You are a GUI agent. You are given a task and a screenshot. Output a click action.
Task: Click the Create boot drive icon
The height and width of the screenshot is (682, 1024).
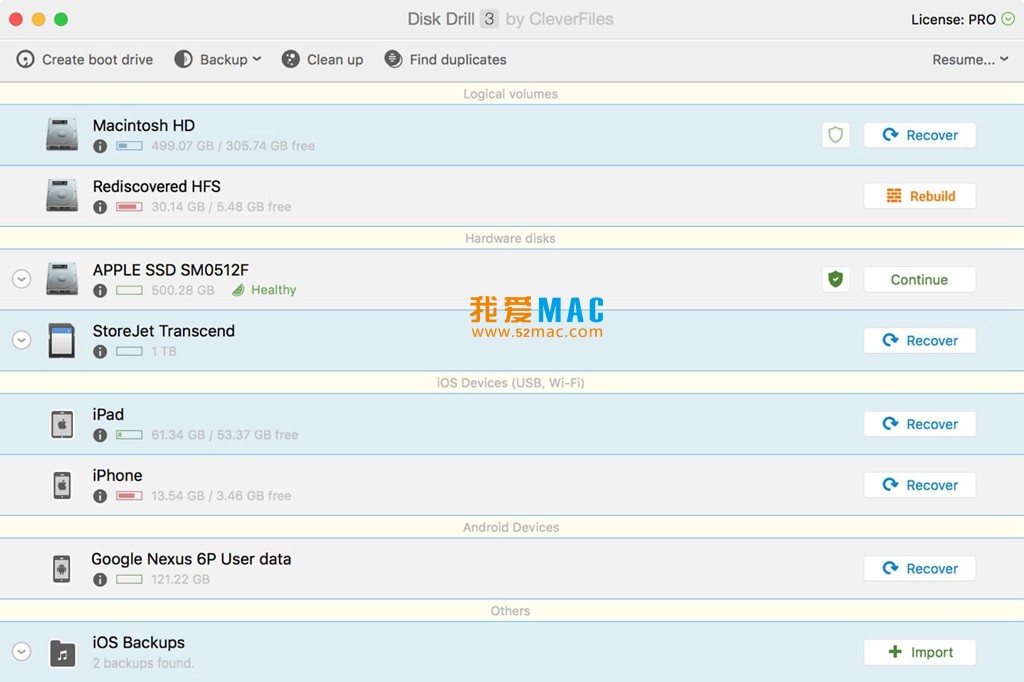coord(25,59)
